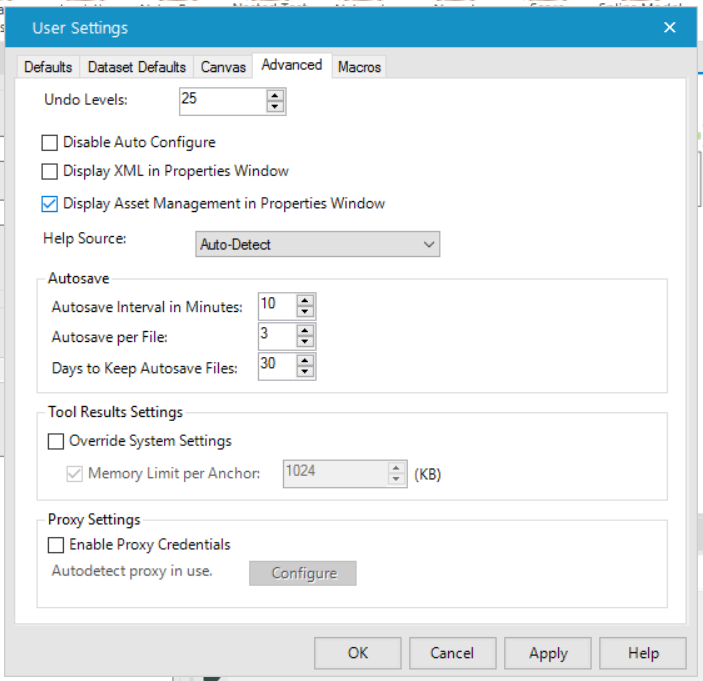Open the Help Source dropdown
703x681 pixels.
pyautogui.click(x=317, y=244)
